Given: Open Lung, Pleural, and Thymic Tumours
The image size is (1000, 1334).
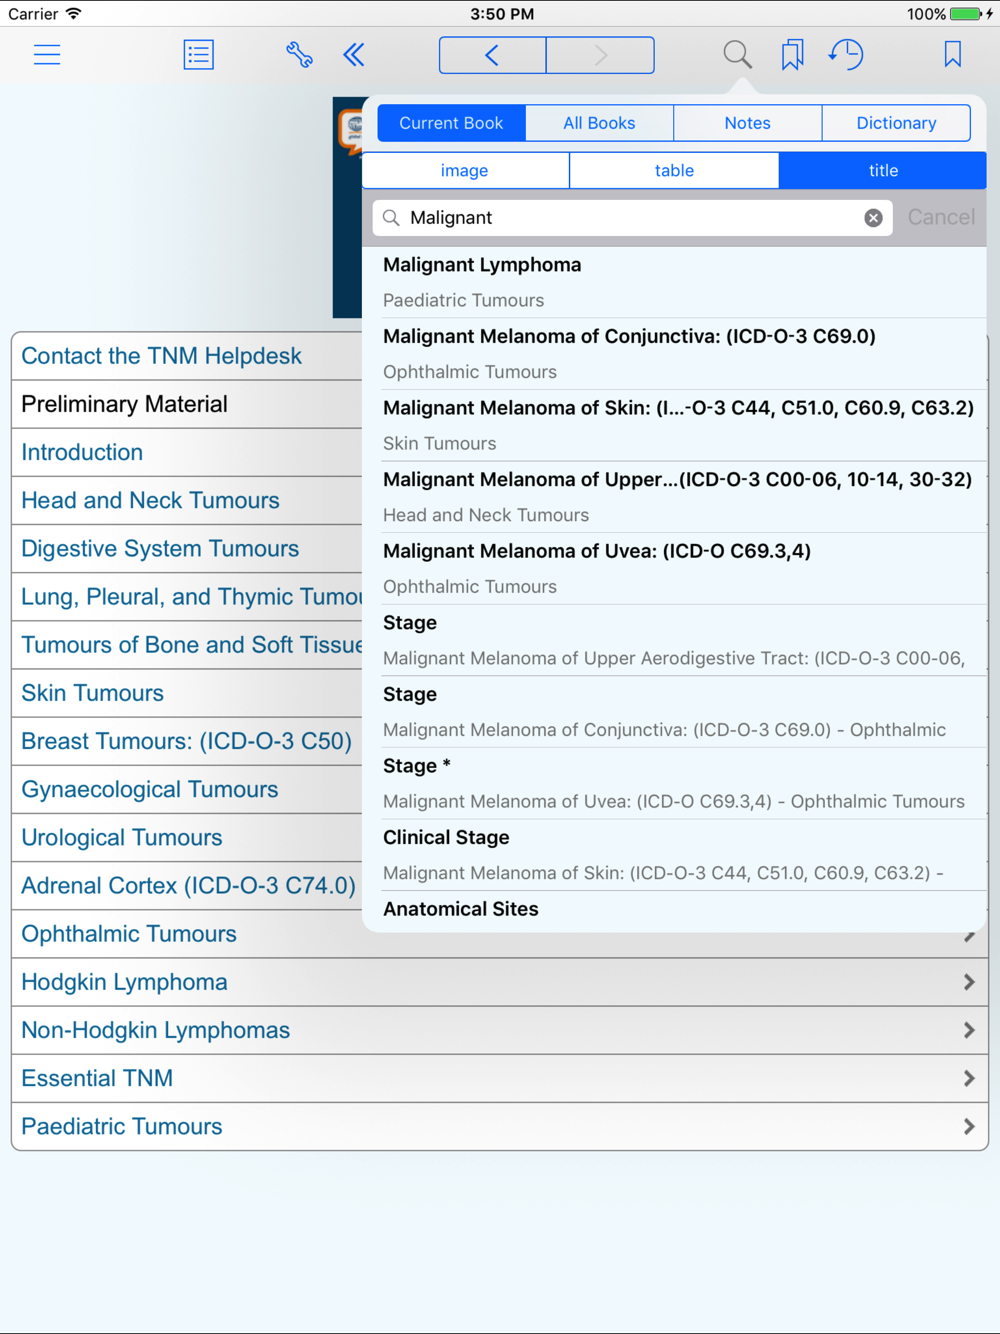Looking at the screenshot, I should click(187, 597).
